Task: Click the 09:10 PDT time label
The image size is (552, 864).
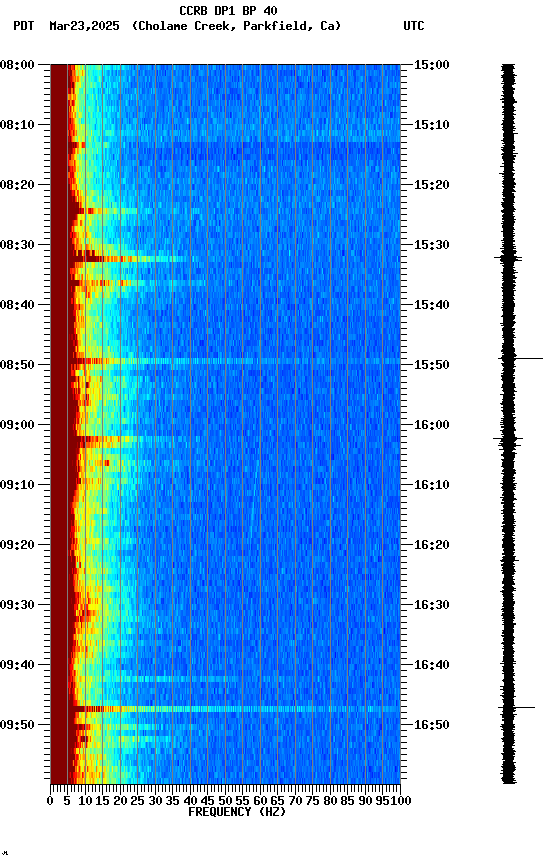Action: click(x=17, y=485)
